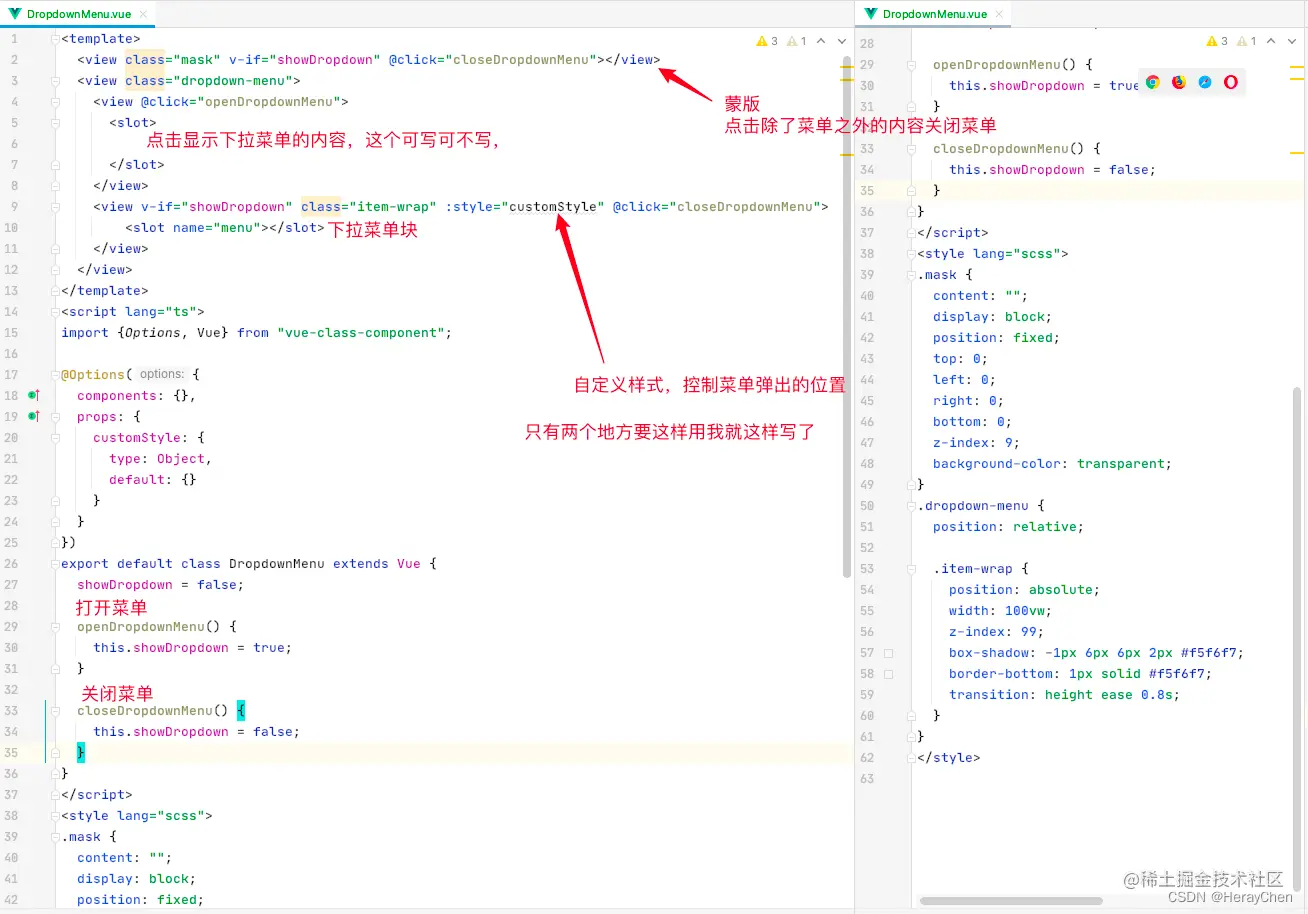Click 'position: relative' on line 51

click(x=1005, y=527)
